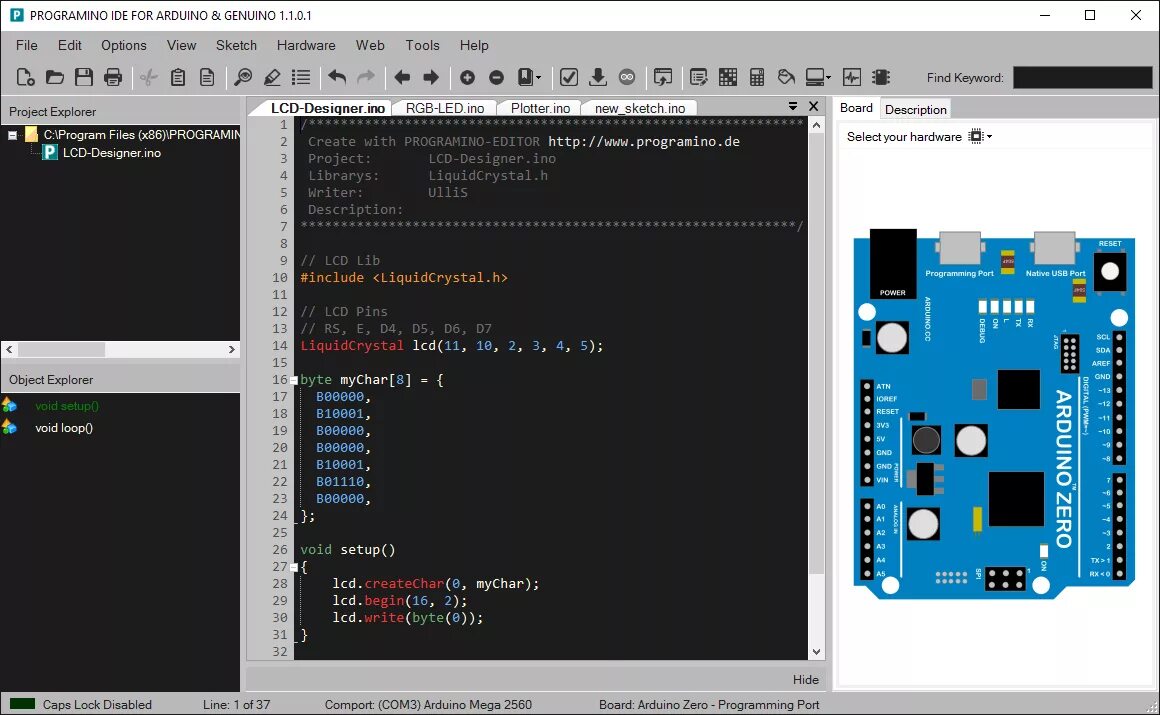
Task: Collapse the byte myChar code fold marker
Action: point(294,380)
